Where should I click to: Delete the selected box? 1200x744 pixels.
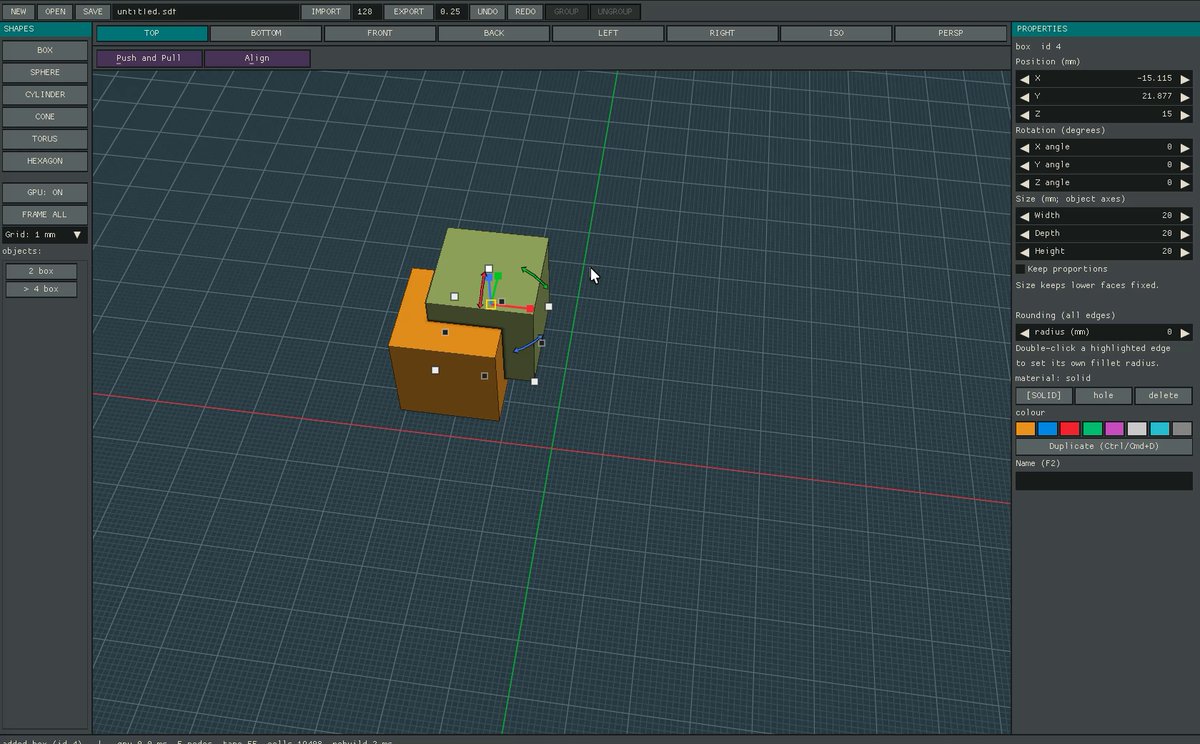[x=1164, y=395]
